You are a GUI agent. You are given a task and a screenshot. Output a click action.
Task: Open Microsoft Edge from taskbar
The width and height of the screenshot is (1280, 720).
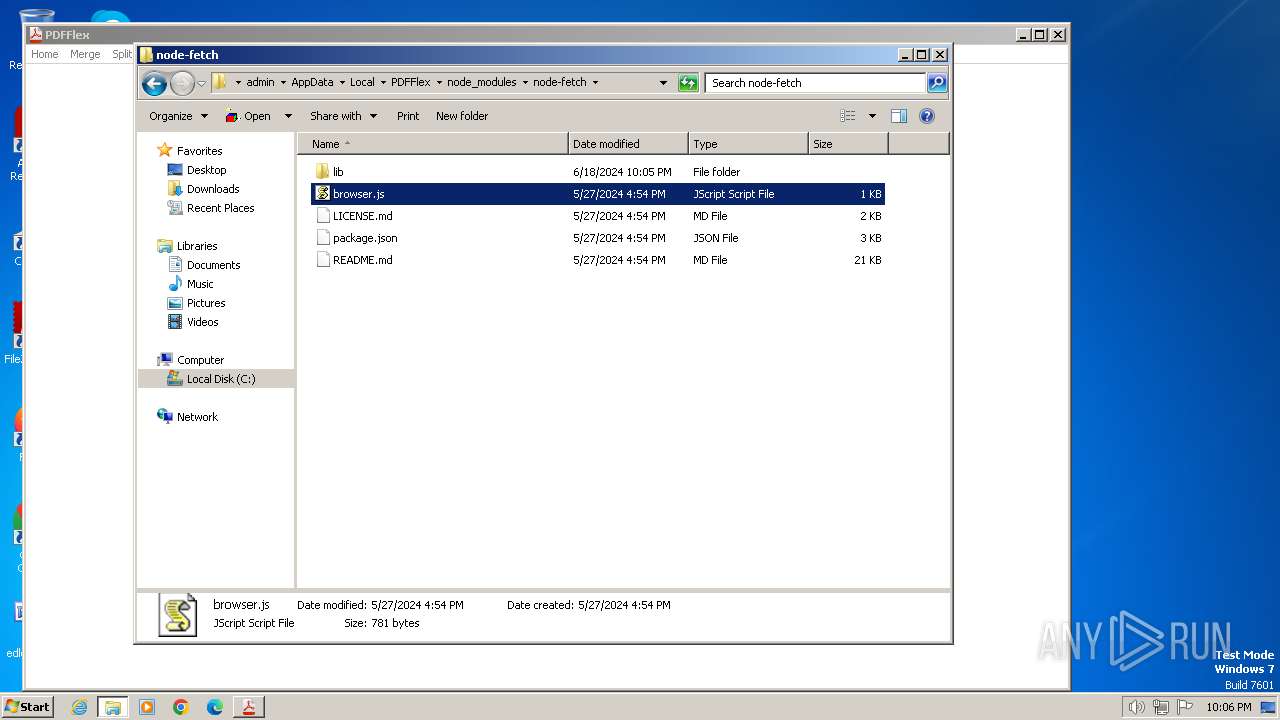point(215,707)
